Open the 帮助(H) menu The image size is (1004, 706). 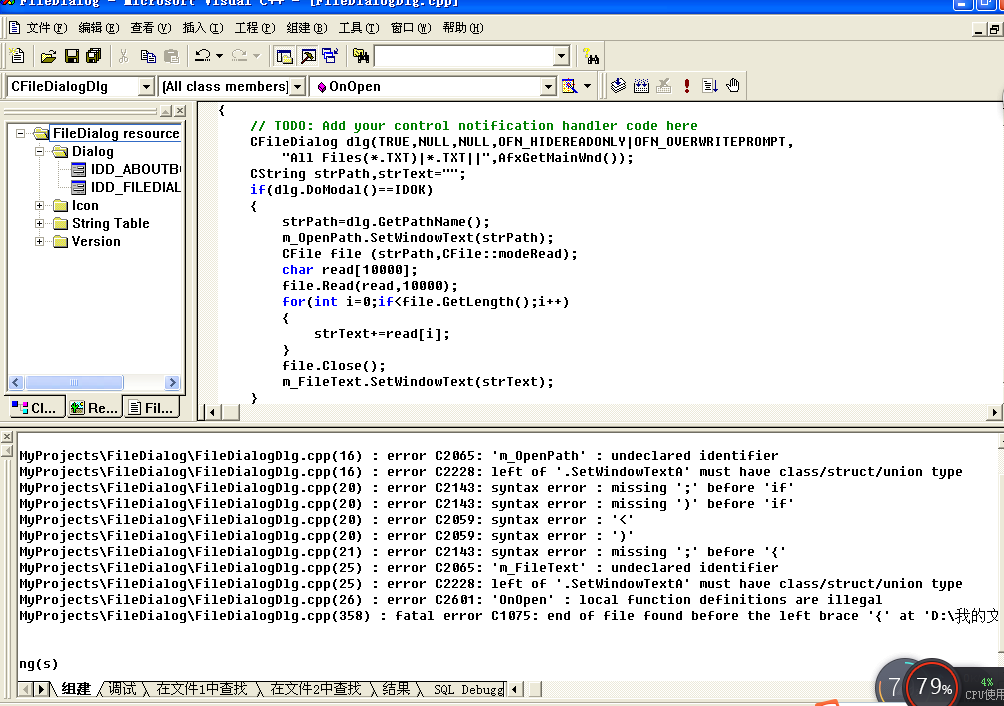(462, 28)
